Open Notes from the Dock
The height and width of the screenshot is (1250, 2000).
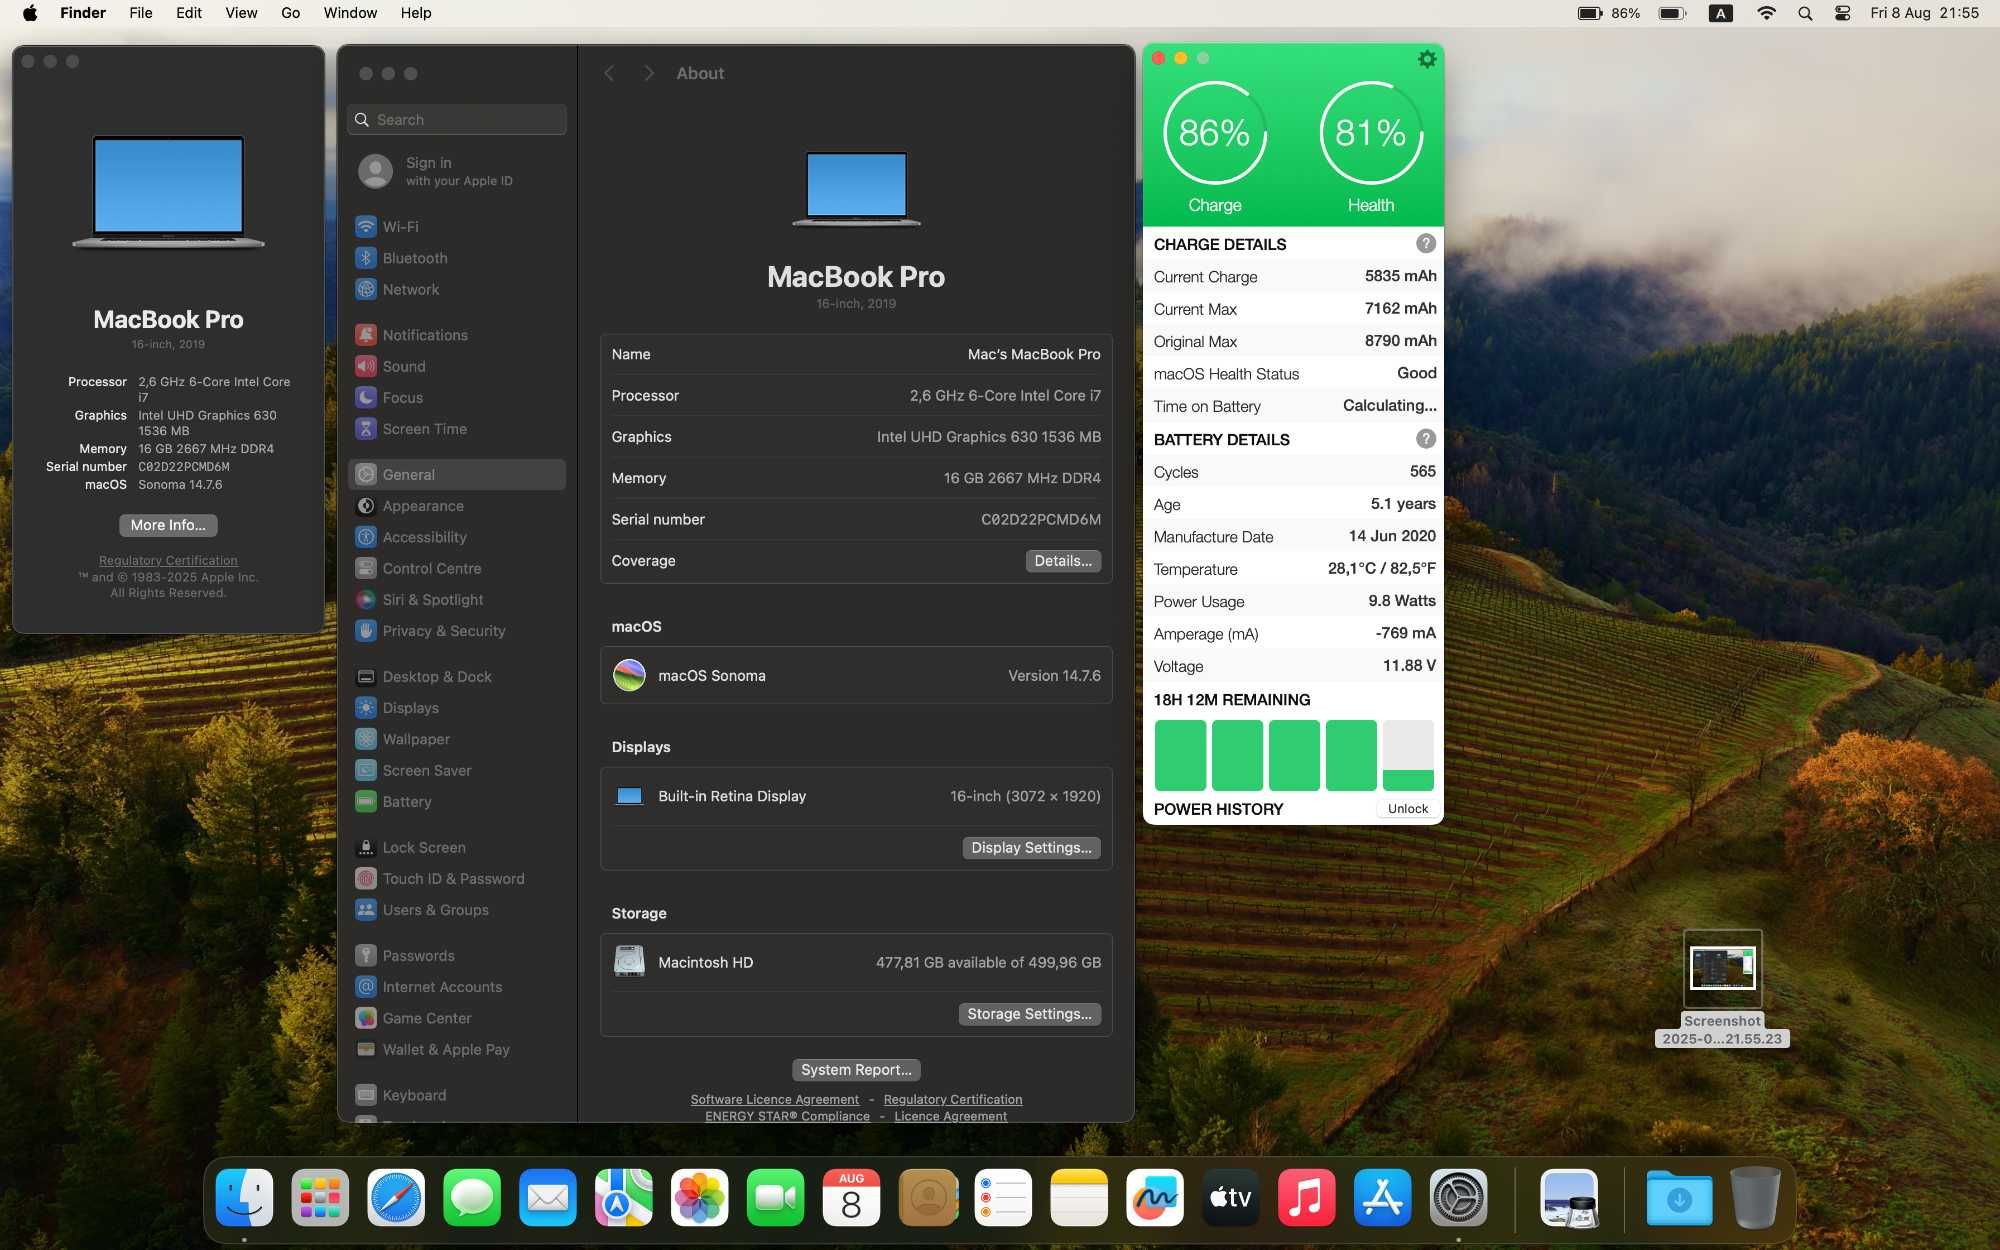pos(1079,1197)
